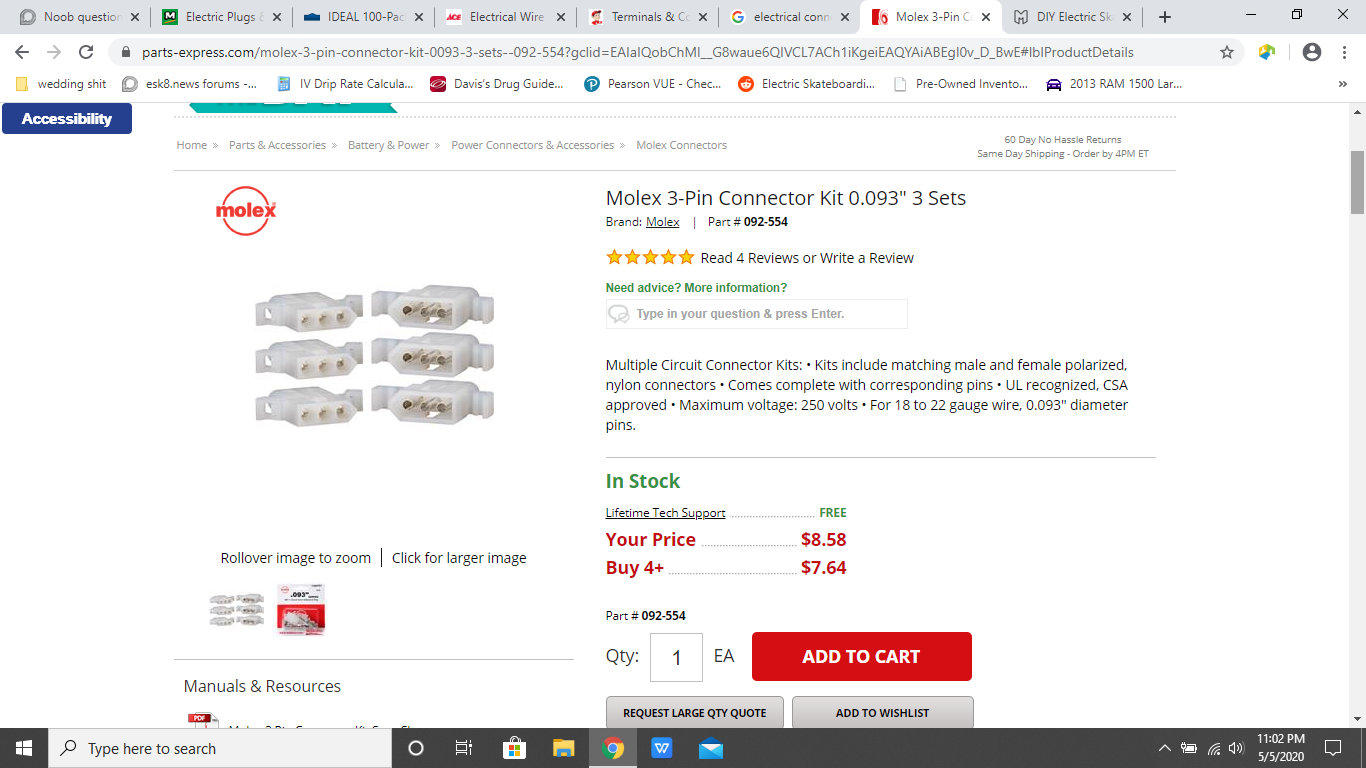1366x768 pixels.
Task: Launch Microsoft Store from the taskbar
Action: 514,748
